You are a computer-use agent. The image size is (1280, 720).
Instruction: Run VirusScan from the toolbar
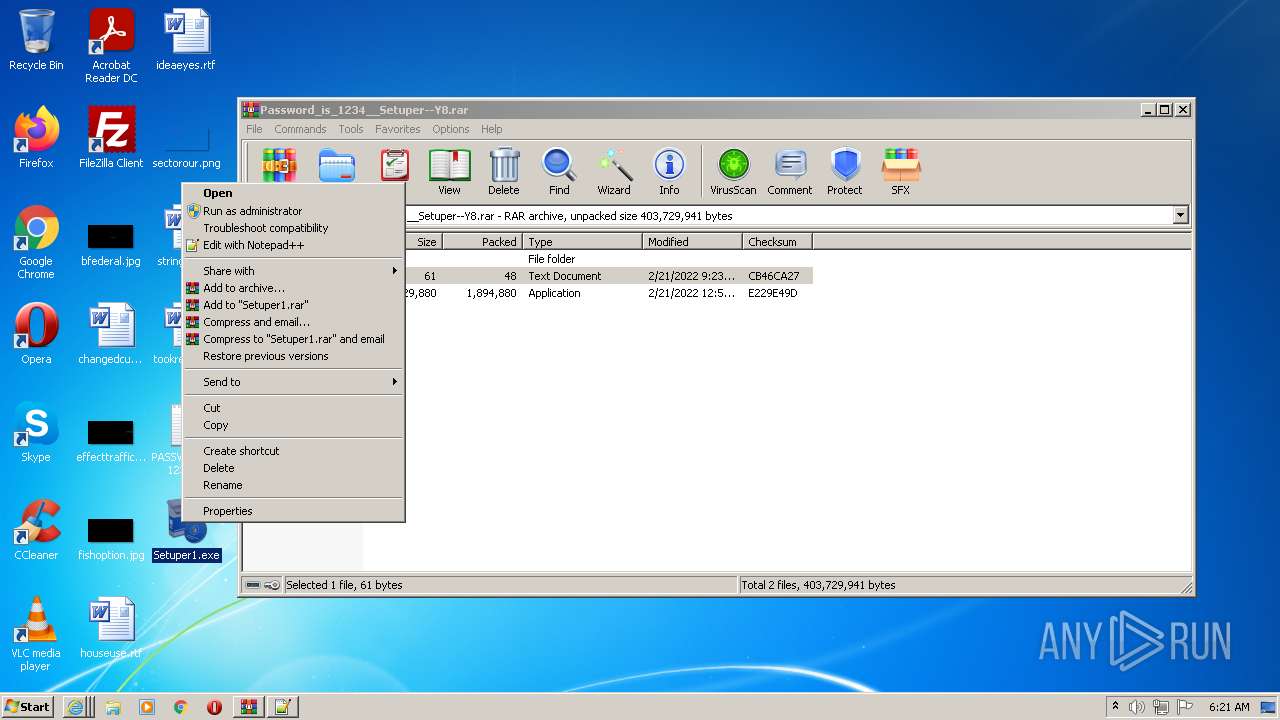click(x=733, y=172)
